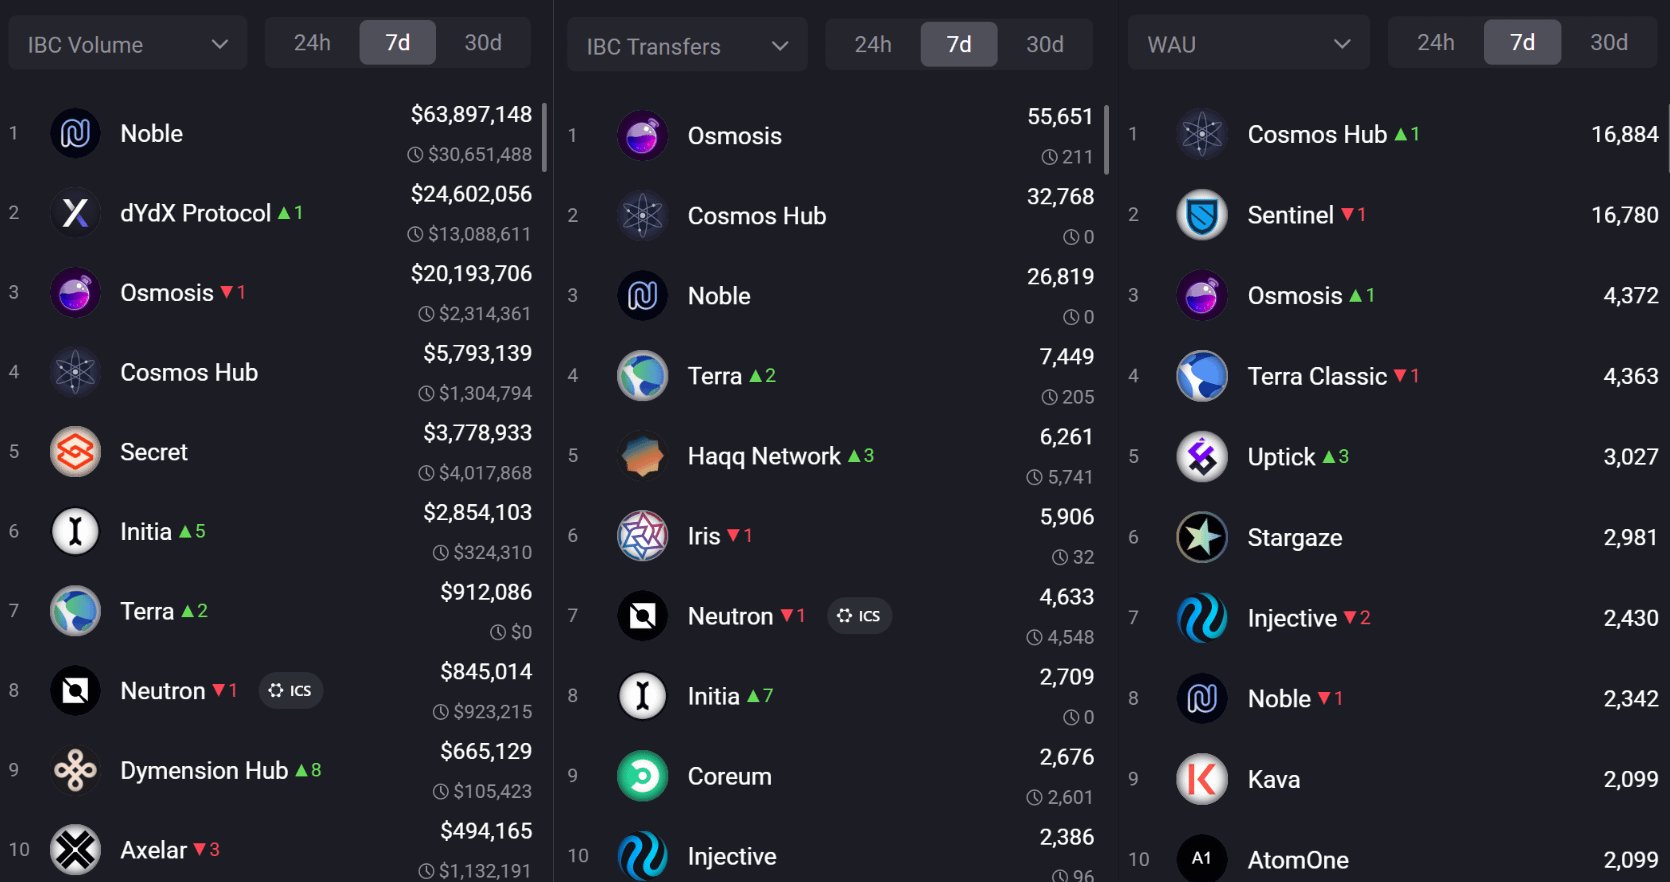
Task: Select 24h tab in WAU panel
Action: pyautogui.click(x=1435, y=43)
